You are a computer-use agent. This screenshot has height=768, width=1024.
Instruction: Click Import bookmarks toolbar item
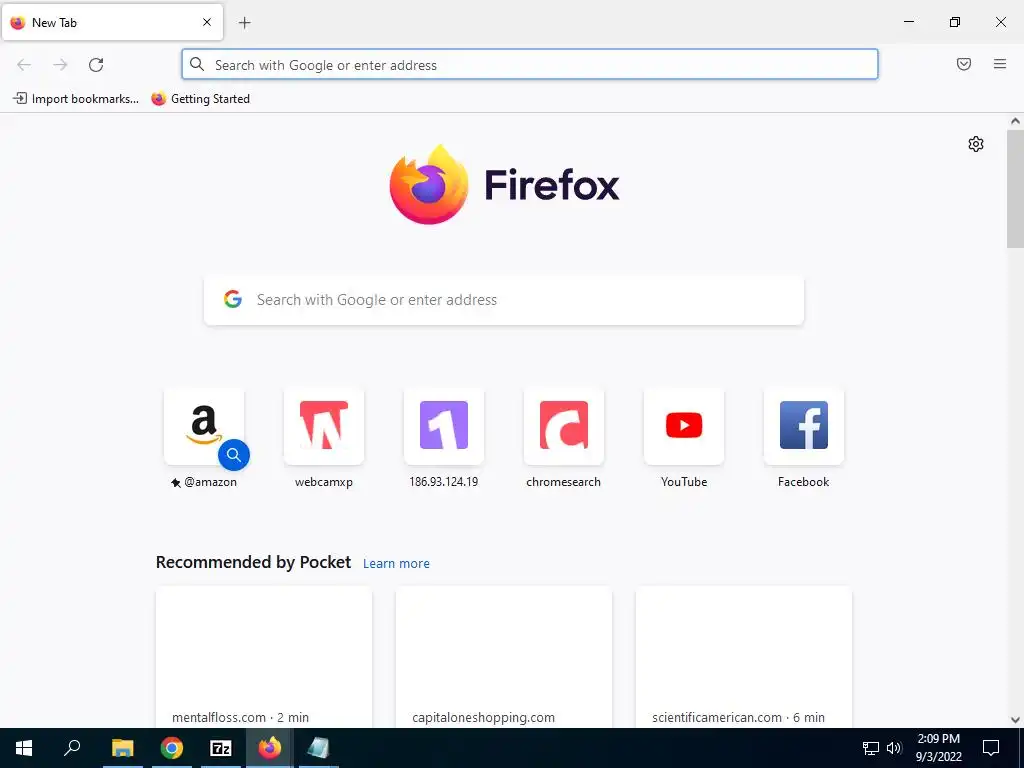(x=76, y=99)
